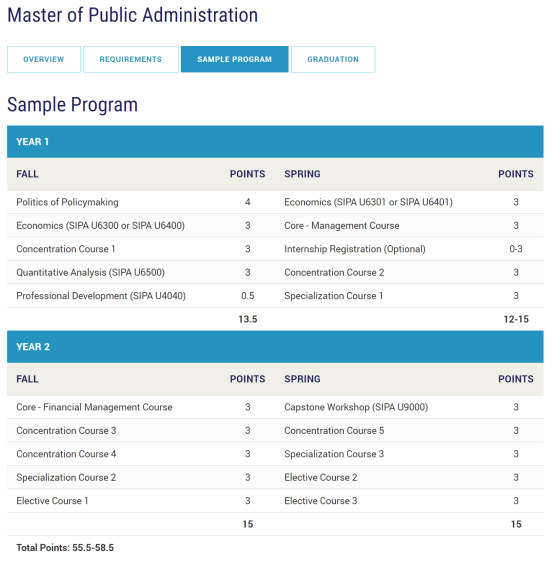The image size is (554, 565).
Task: Click 'Specialization Course 2' entry
Action: click(x=66, y=477)
